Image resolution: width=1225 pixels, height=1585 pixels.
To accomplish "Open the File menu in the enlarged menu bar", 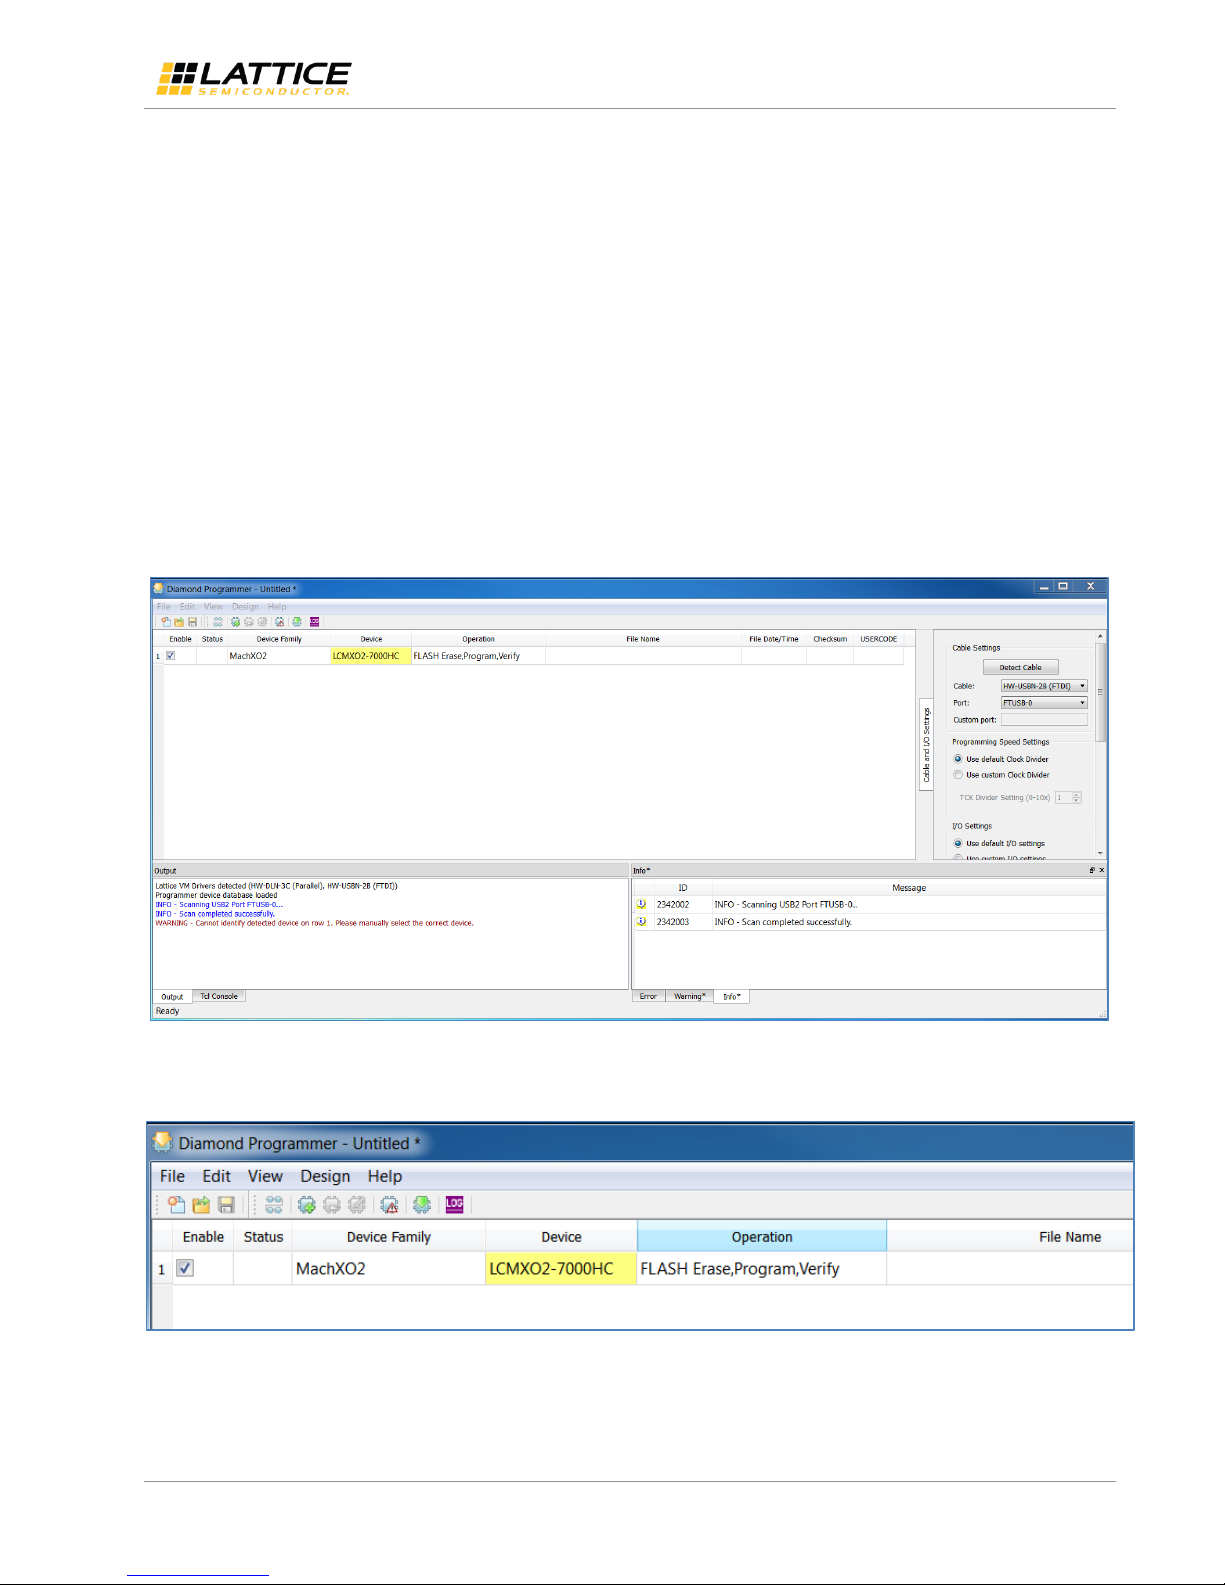I will pyautogui.click(x=172, y=1176).
